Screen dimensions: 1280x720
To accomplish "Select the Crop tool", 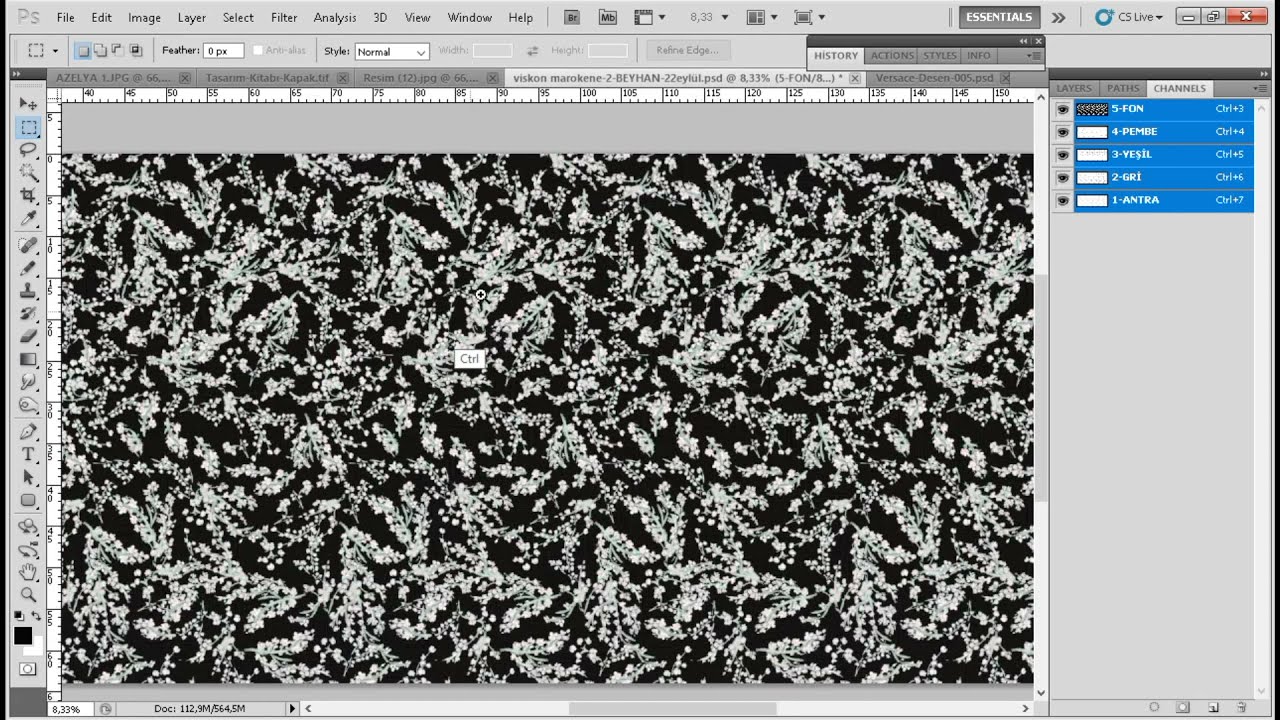I will 28,196.
